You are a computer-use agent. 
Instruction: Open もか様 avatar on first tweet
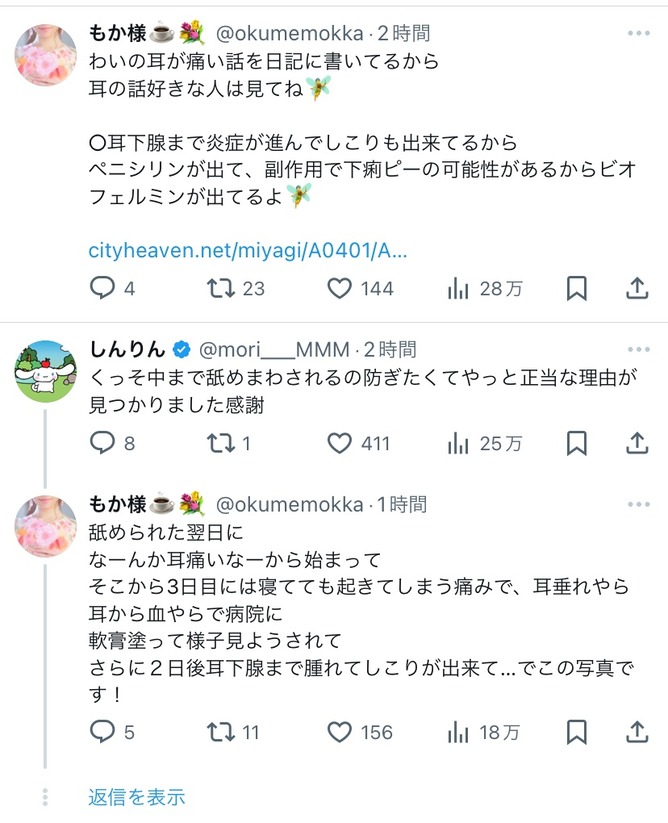pos(45,53)
